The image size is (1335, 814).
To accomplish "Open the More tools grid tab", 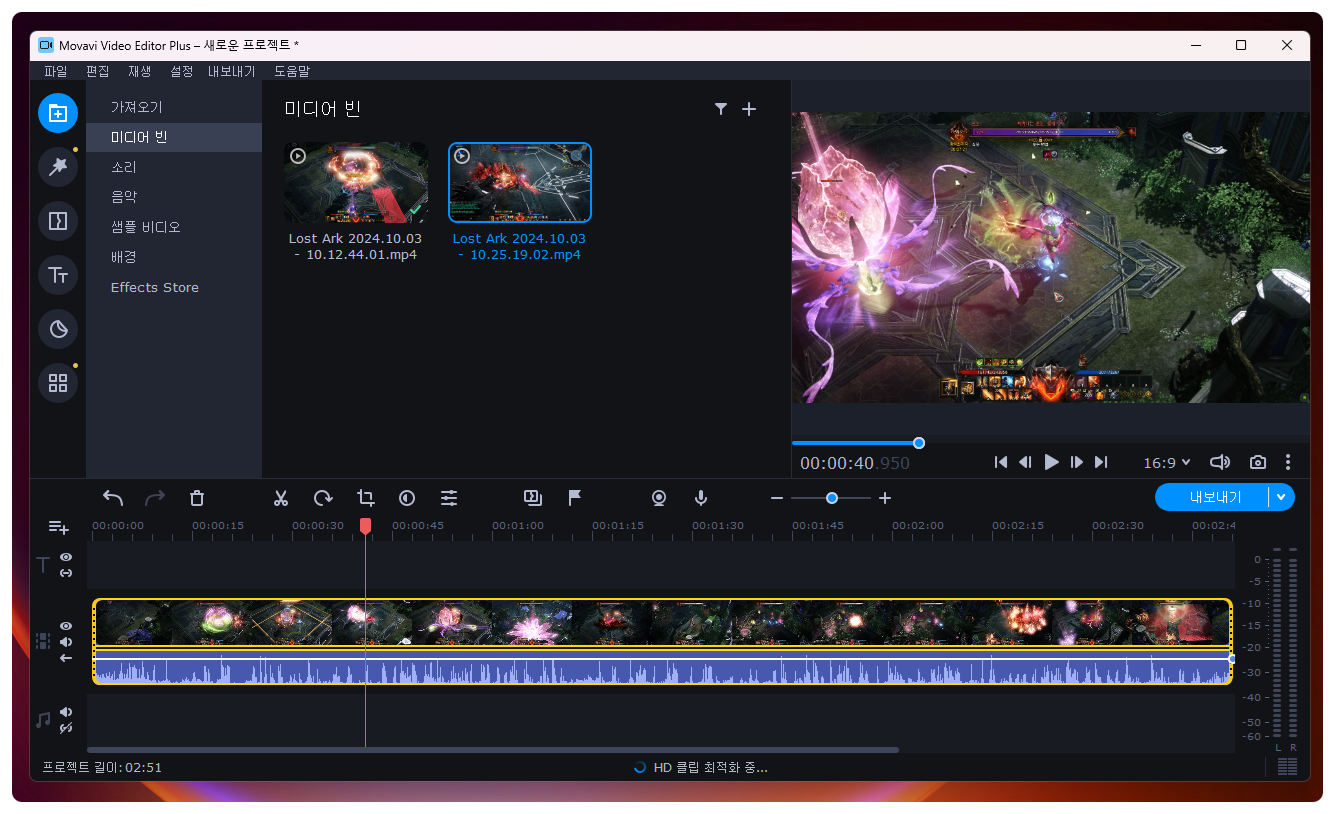I will click(58, 383).
